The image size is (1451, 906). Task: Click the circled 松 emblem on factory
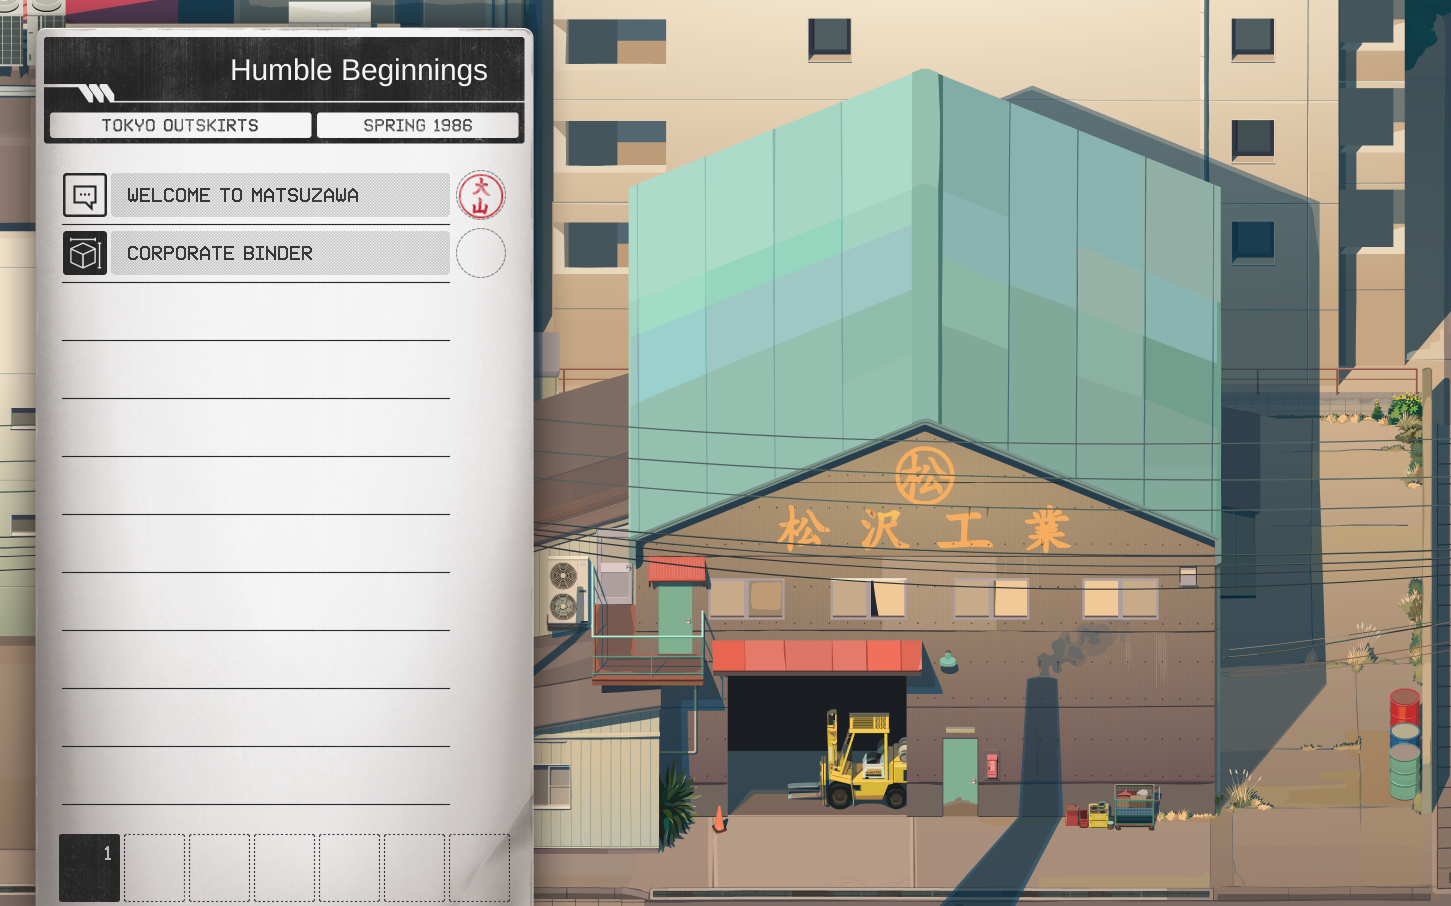pos(925,475)
